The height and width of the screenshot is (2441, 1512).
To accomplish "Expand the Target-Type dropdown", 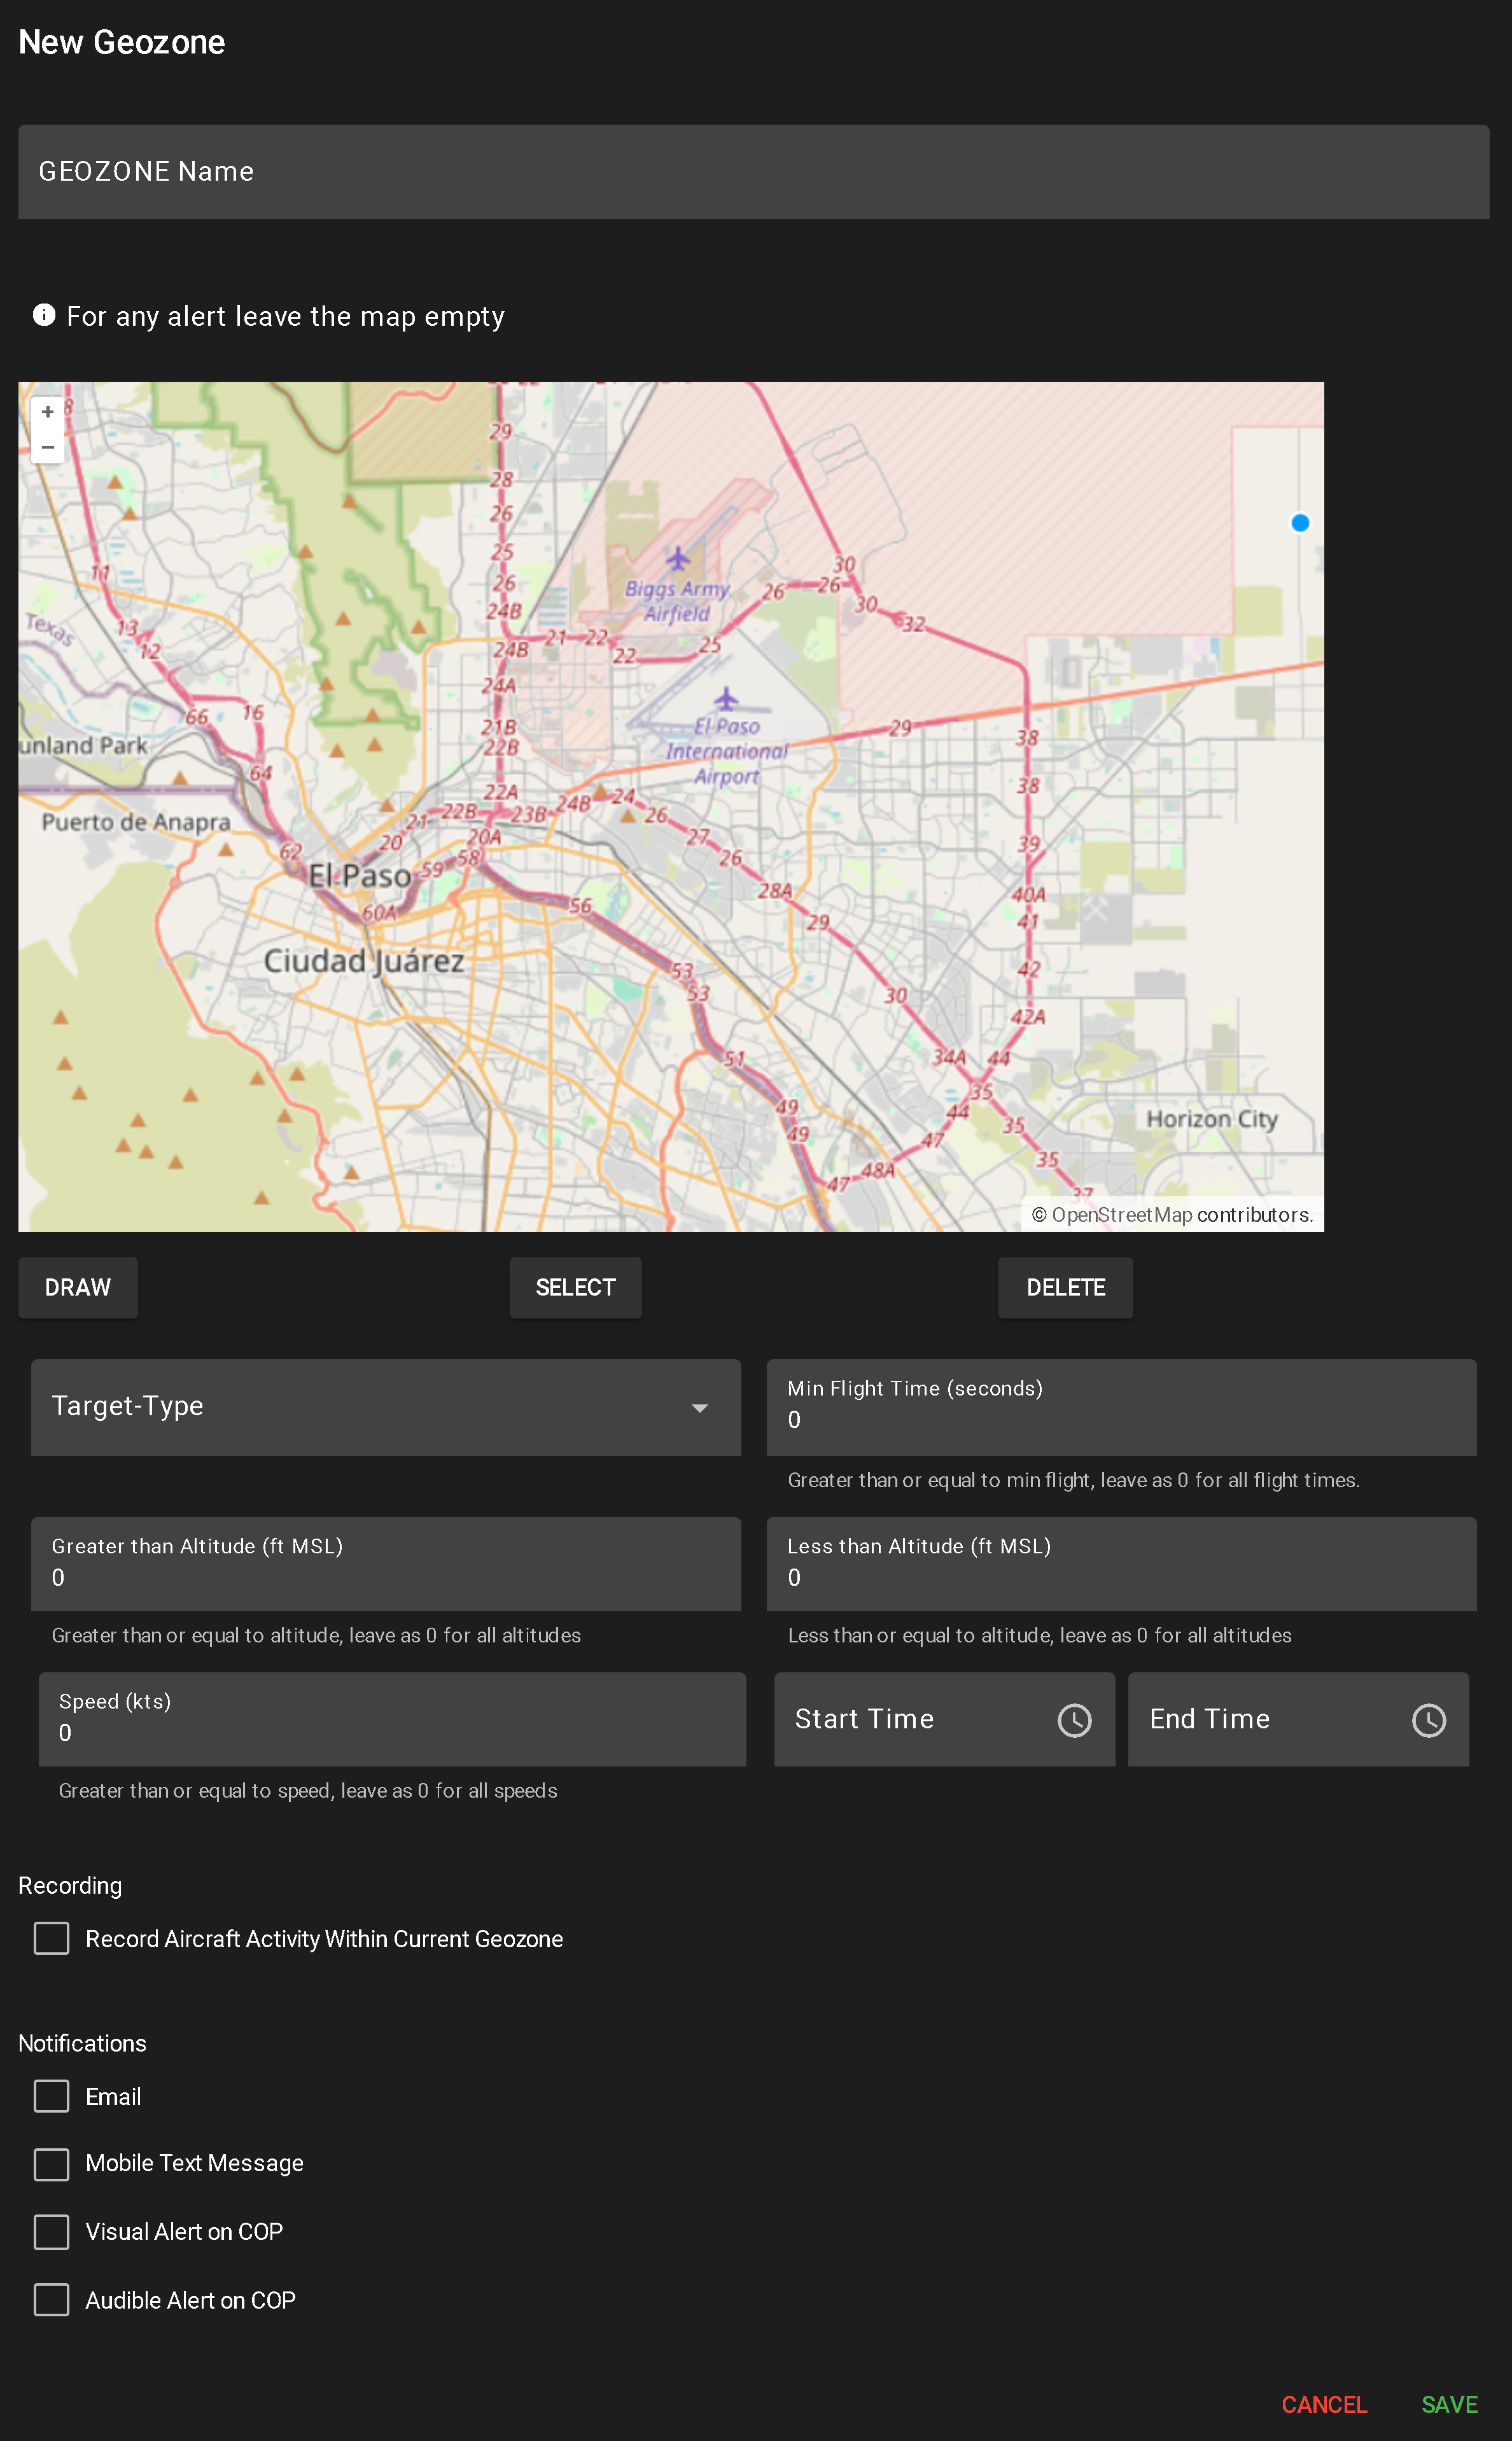I will click(386, 1407).
